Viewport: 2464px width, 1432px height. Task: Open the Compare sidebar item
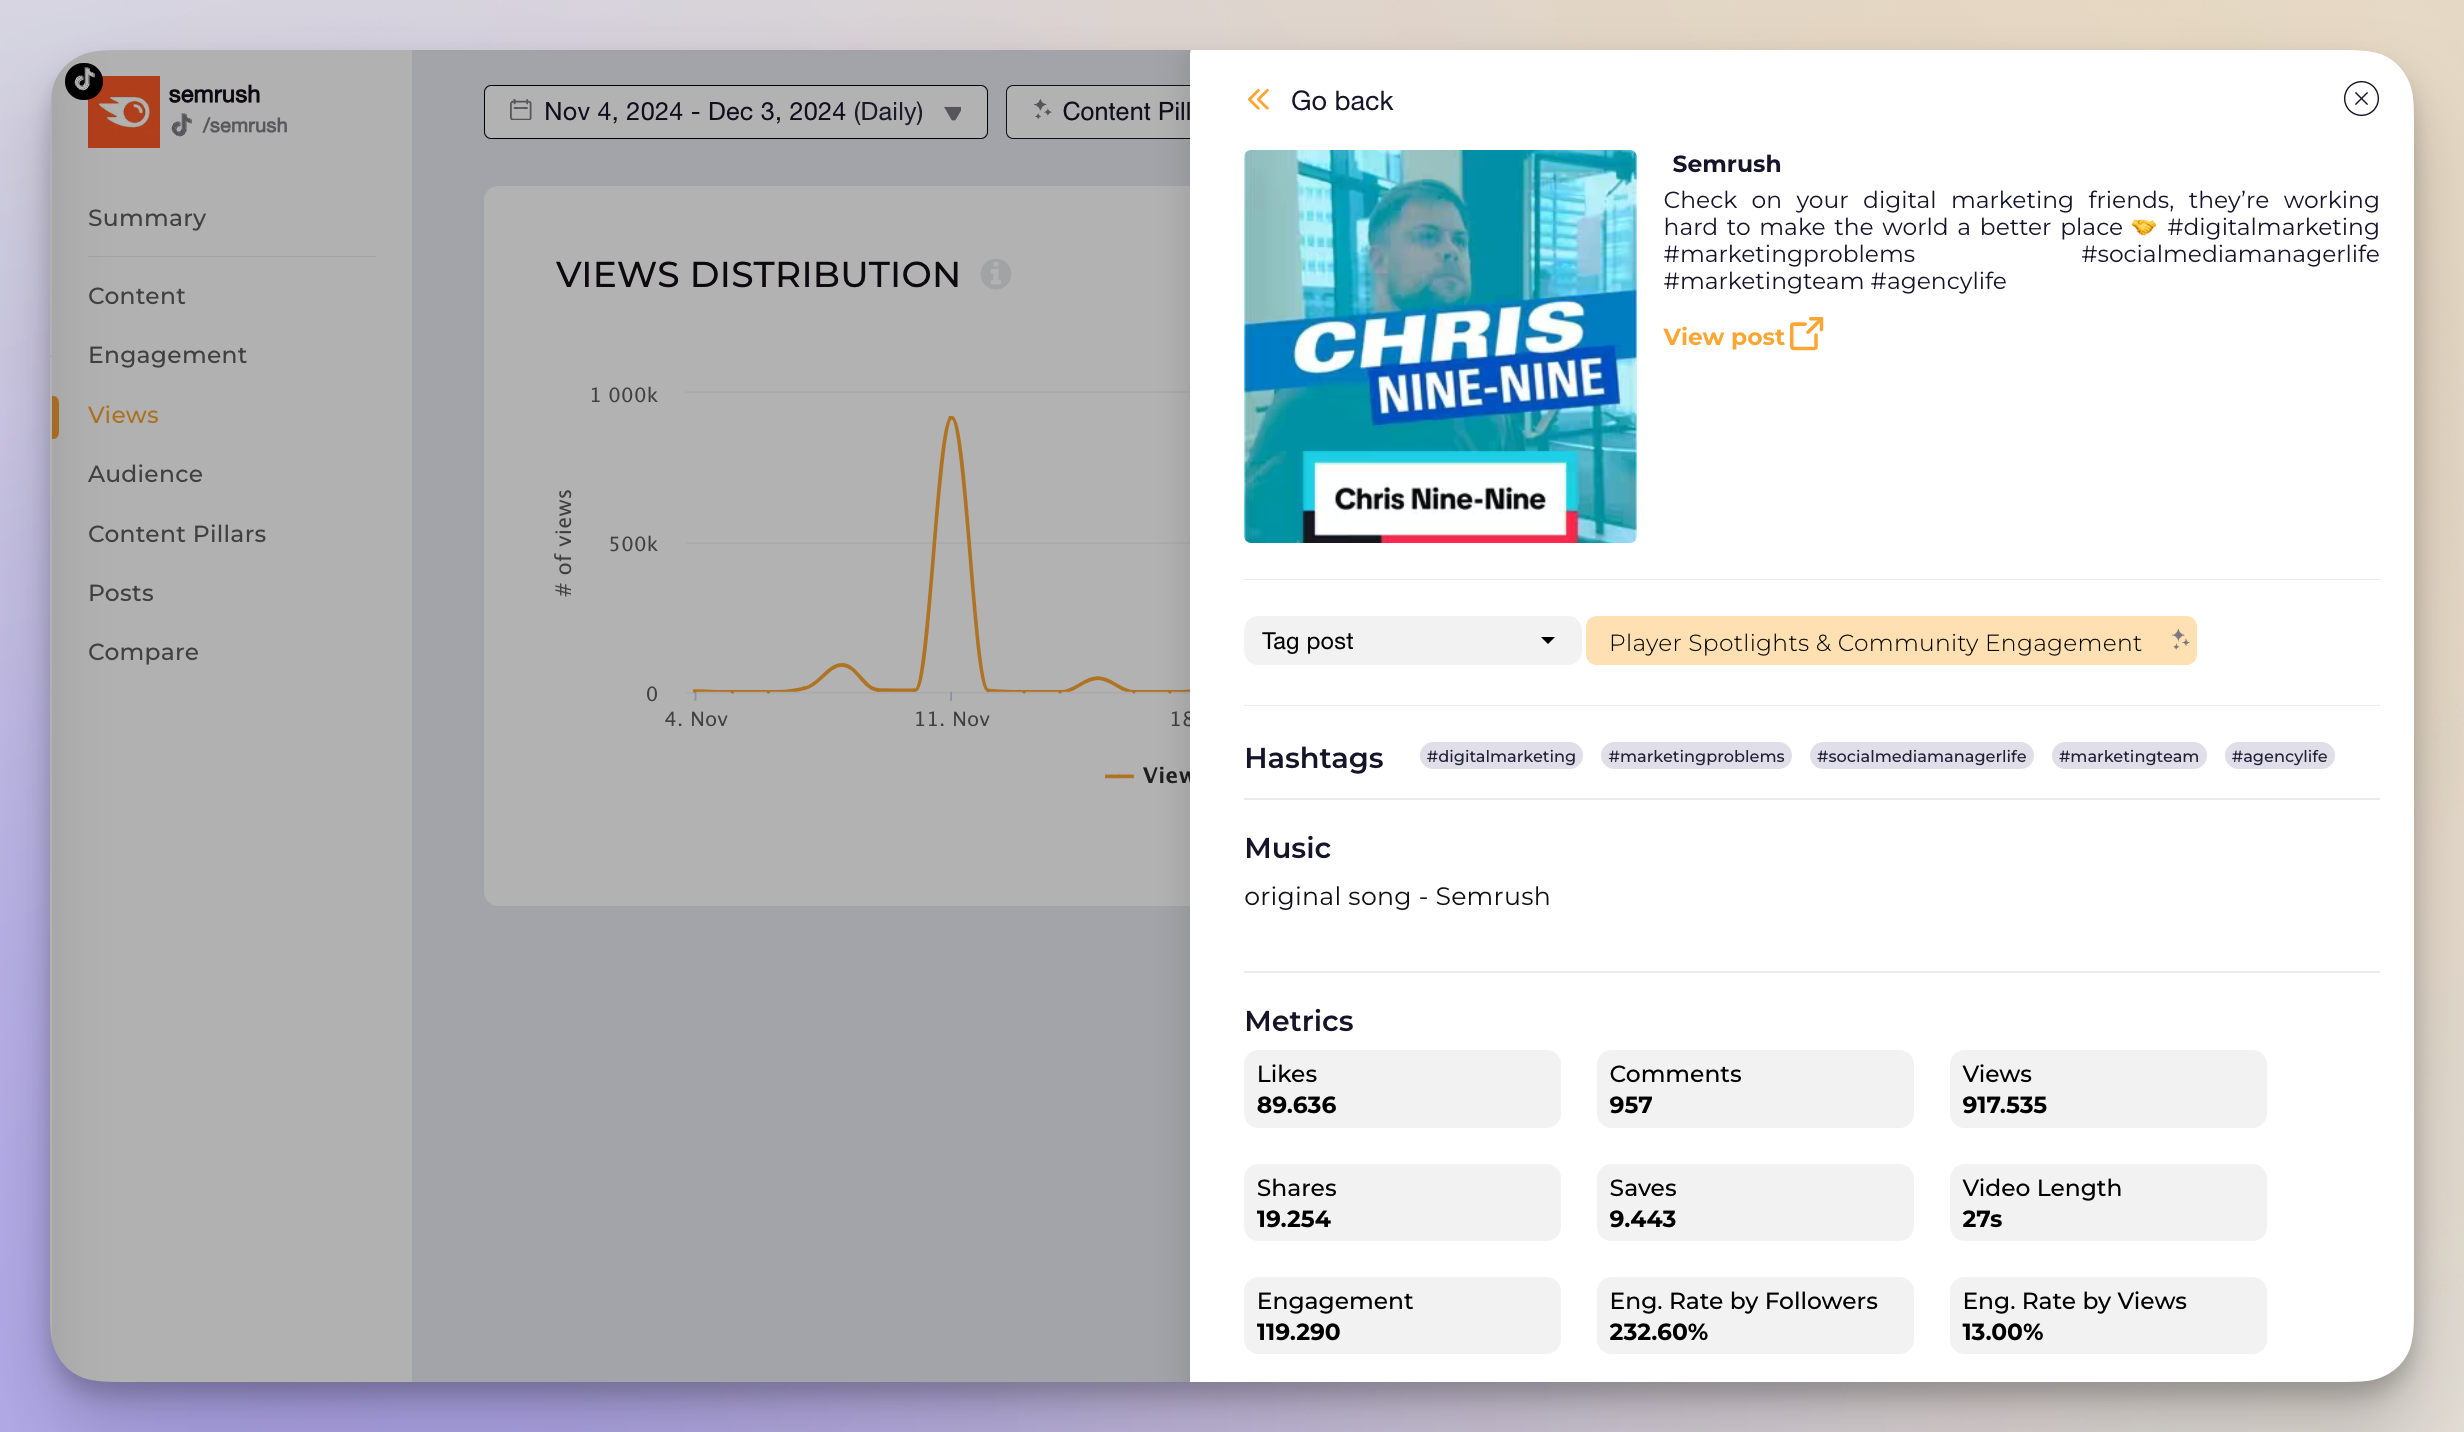click(x=143, y=652)
